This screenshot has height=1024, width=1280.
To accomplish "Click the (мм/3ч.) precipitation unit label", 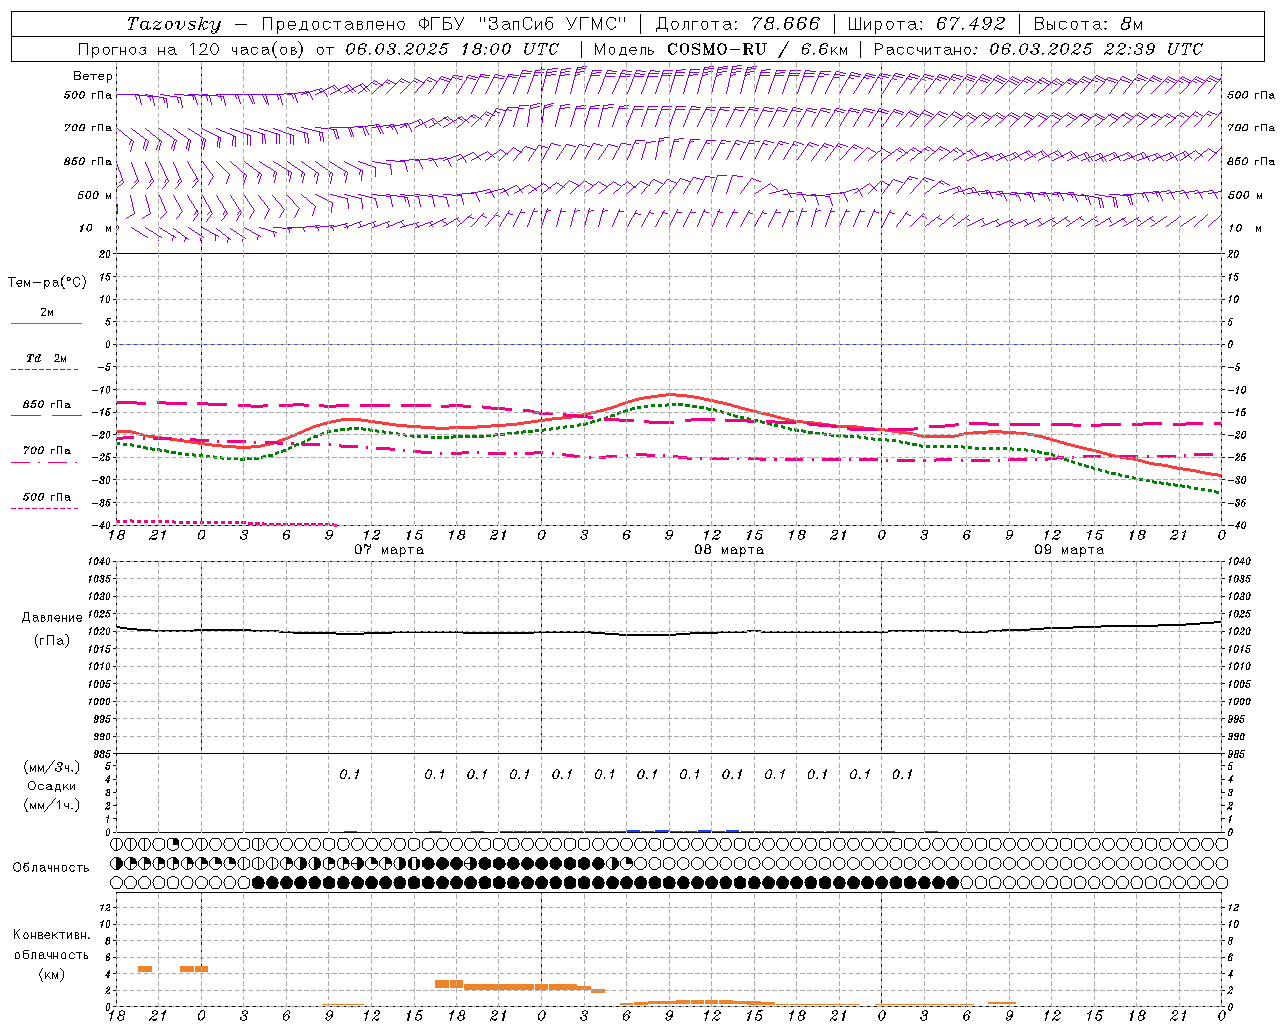I will (x=52, y=767).
